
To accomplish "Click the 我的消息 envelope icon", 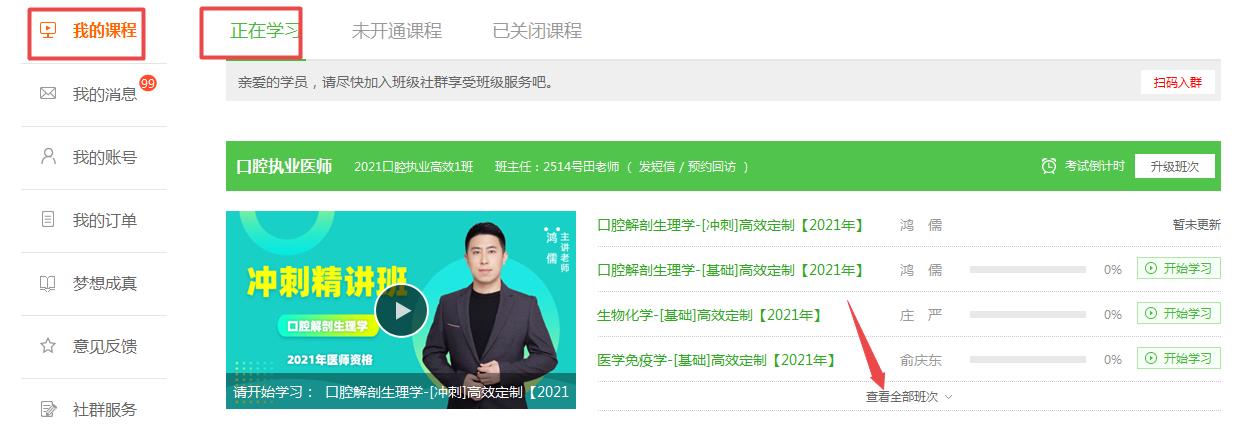I will 47,94.
